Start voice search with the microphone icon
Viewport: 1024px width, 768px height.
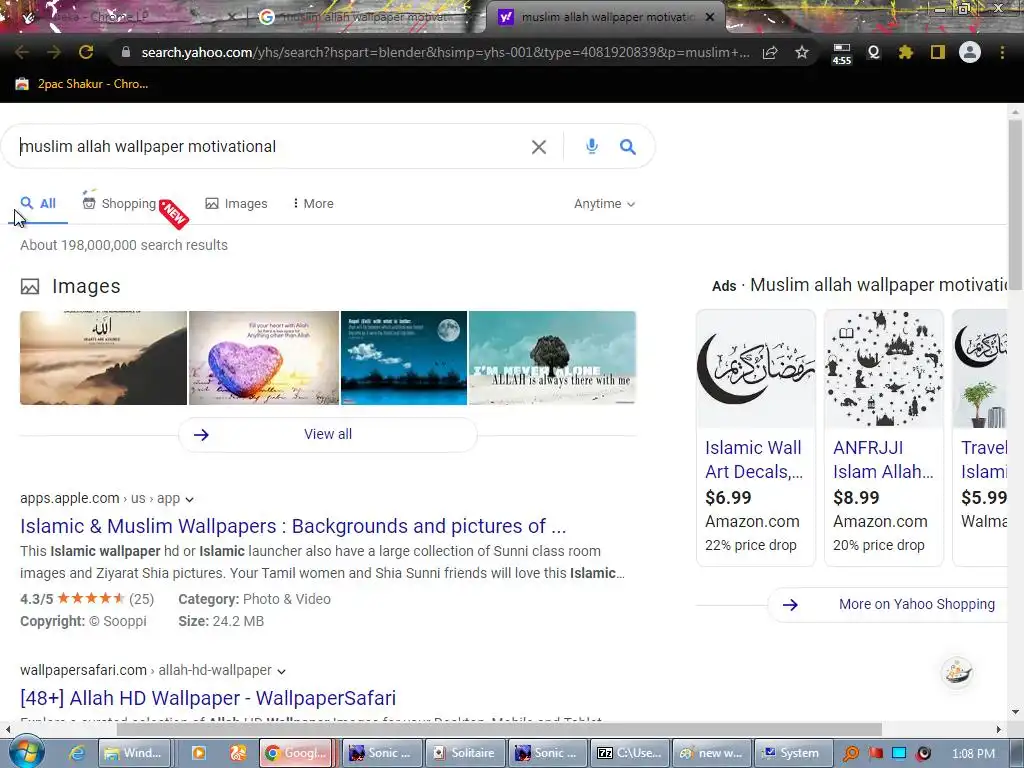click(x=592, y=146)
